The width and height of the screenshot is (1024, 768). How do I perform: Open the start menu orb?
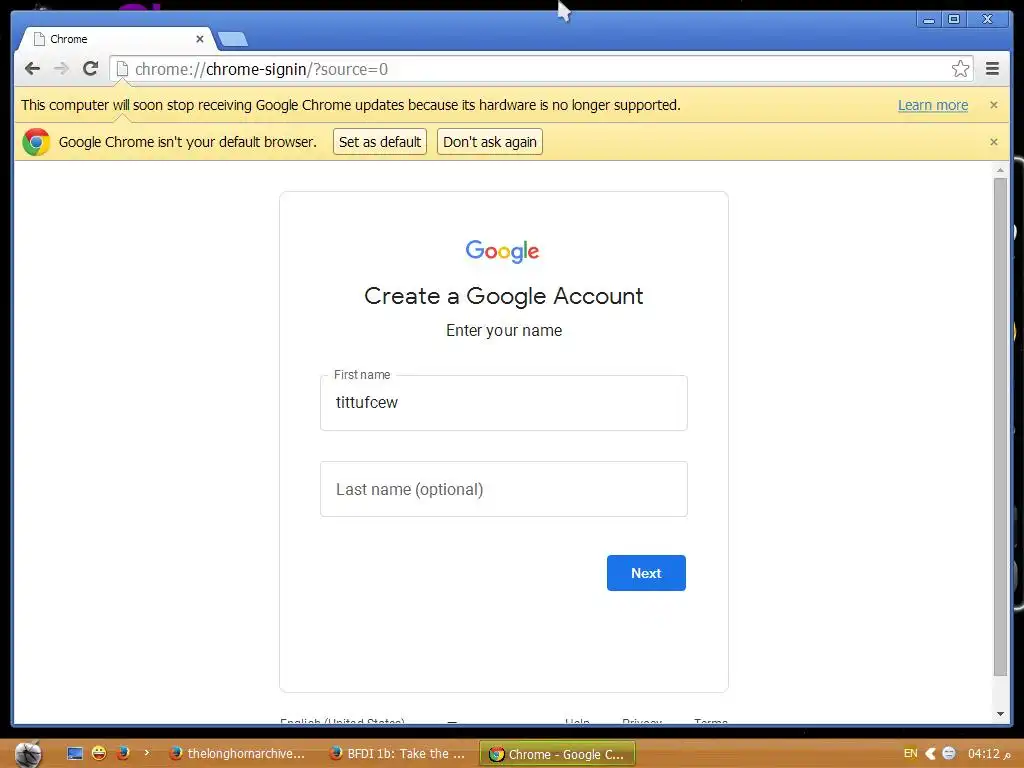pyautogui.click(x=28, y=754)
